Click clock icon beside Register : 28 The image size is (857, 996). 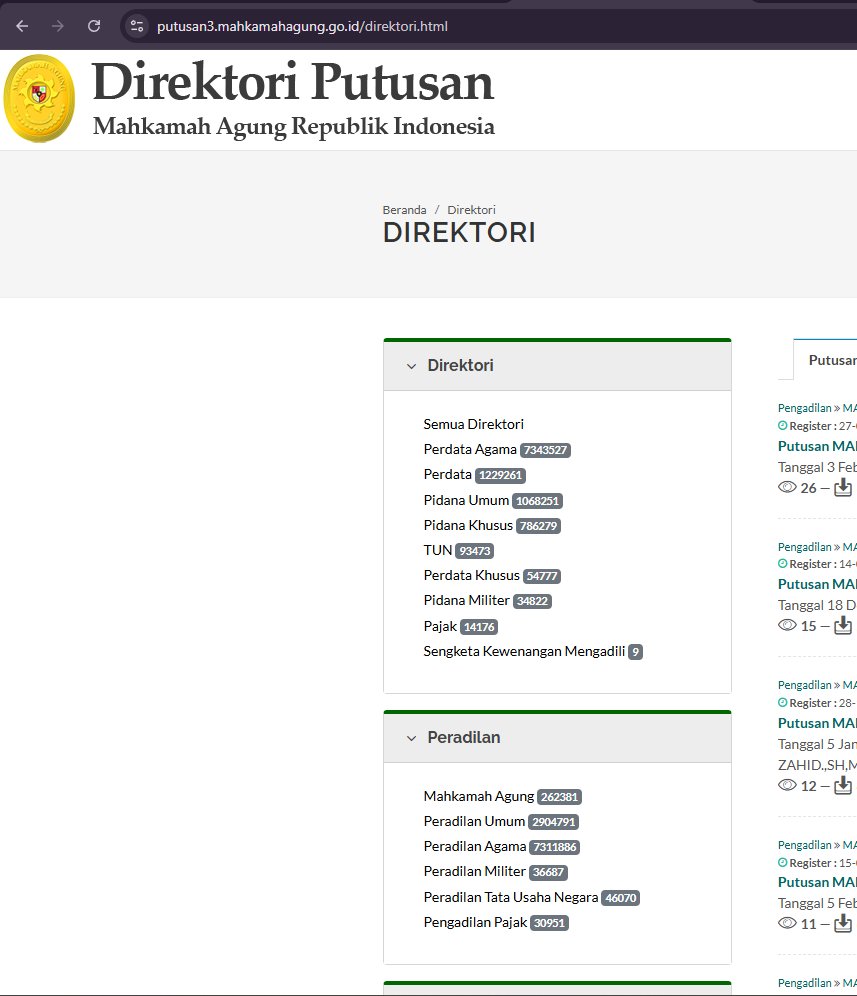783,703
